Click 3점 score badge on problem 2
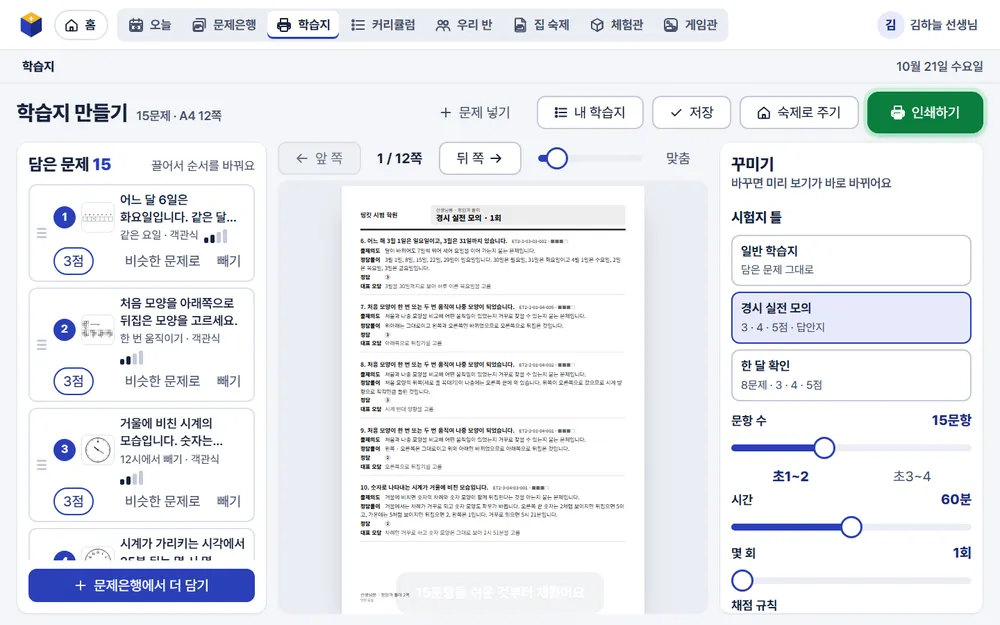The width and height of the screenshot is (1000, 625). pyautogui.click(x=73, y=381)
